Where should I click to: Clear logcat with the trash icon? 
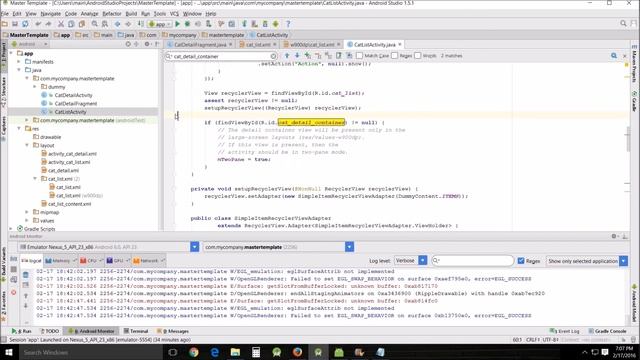coord(25,275)
